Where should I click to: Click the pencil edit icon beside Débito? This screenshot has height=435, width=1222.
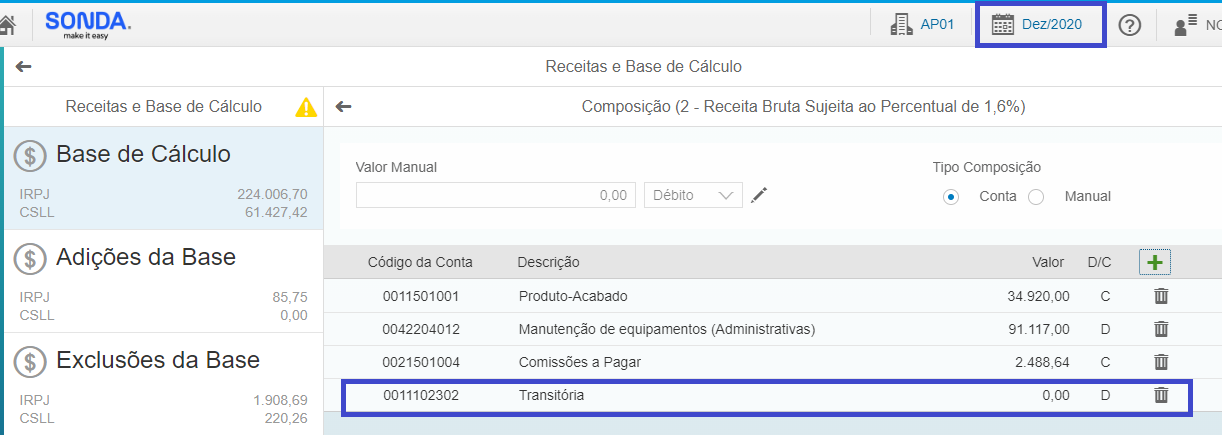point(759,195)
